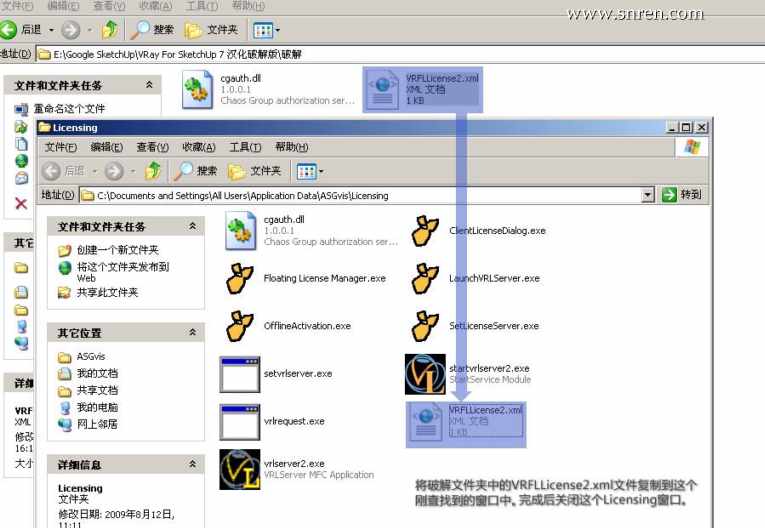Viewport: 765px width, 528px height.
Task: Click Search (搜索) in back window toolbar
Action: 153,30
